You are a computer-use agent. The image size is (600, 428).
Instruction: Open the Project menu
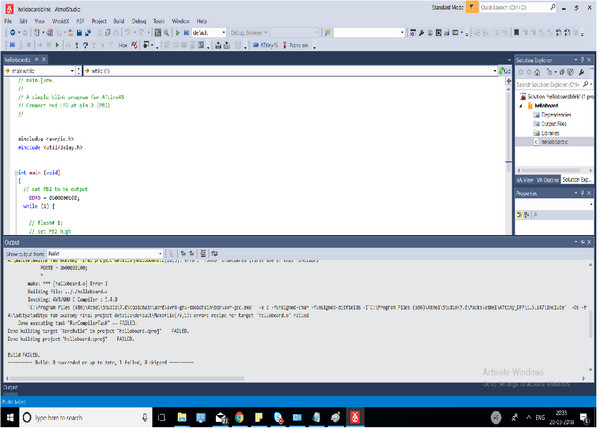click(99, 21)
